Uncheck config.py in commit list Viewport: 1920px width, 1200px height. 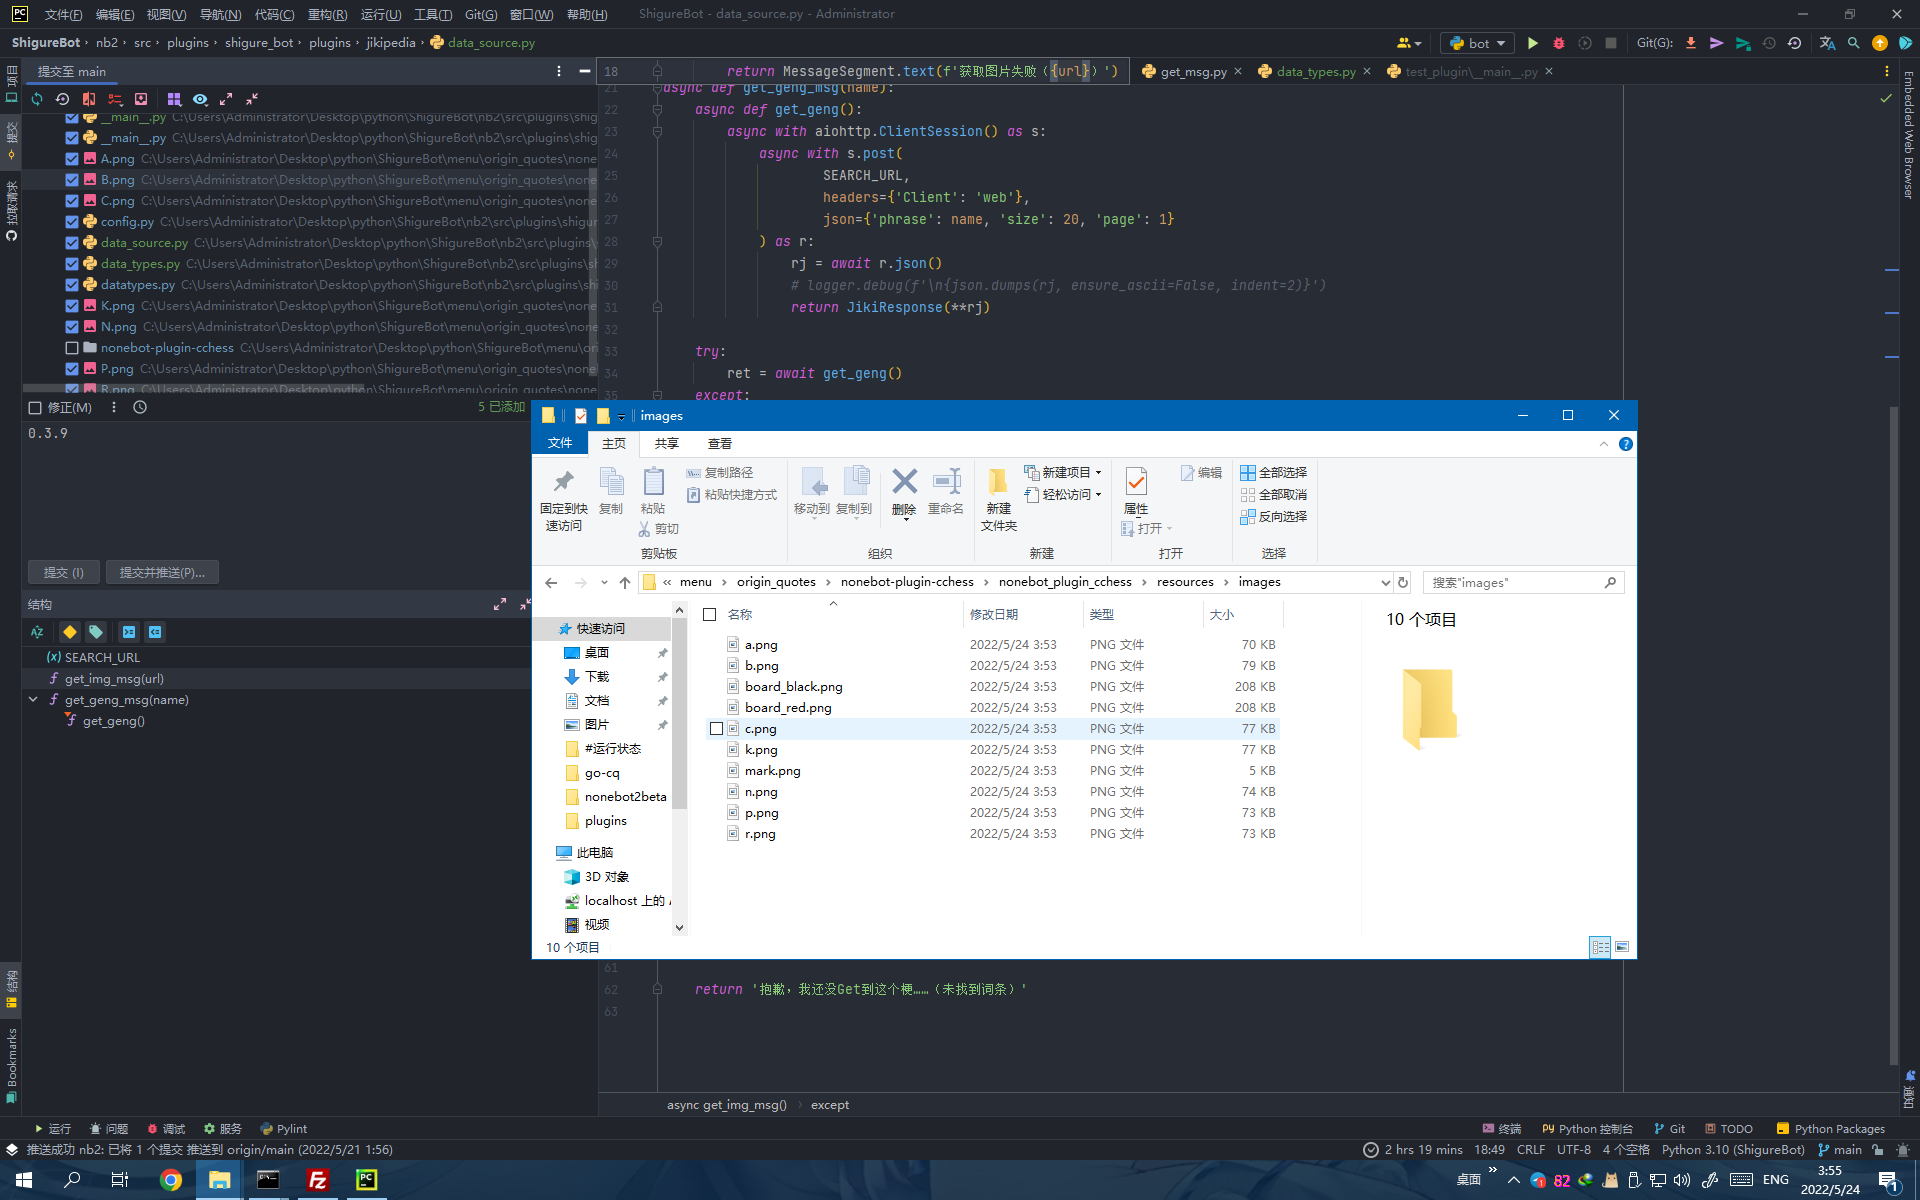[72, 222]
